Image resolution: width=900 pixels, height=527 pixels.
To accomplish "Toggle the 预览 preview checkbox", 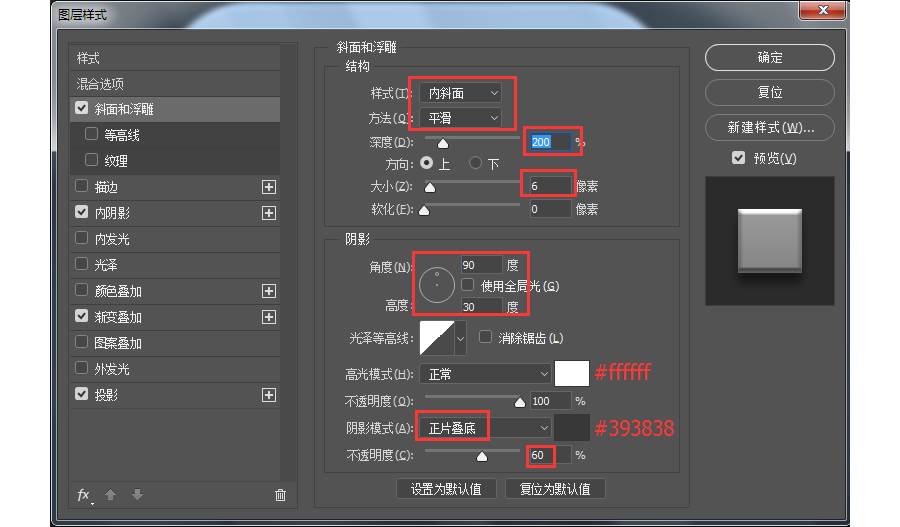I will [739, 158].
